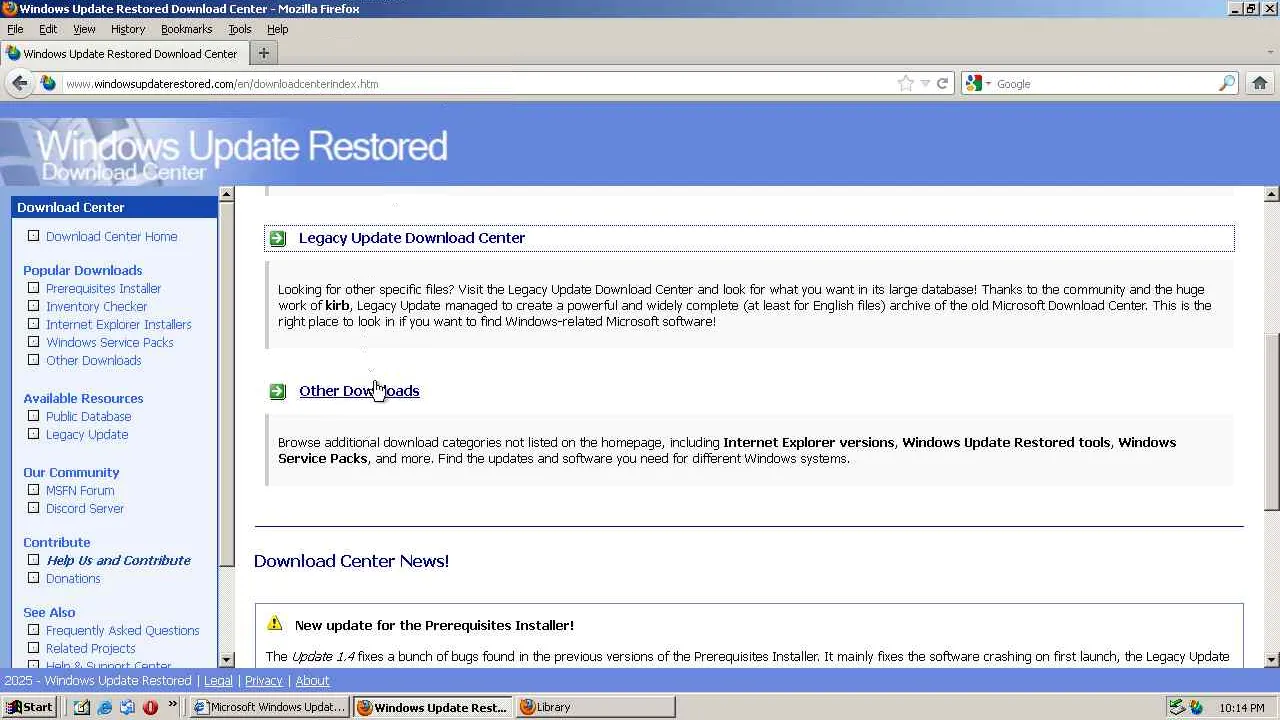1280x720 pixels.
Task: Open a new tab with the plus button
Action: point(264,53)
